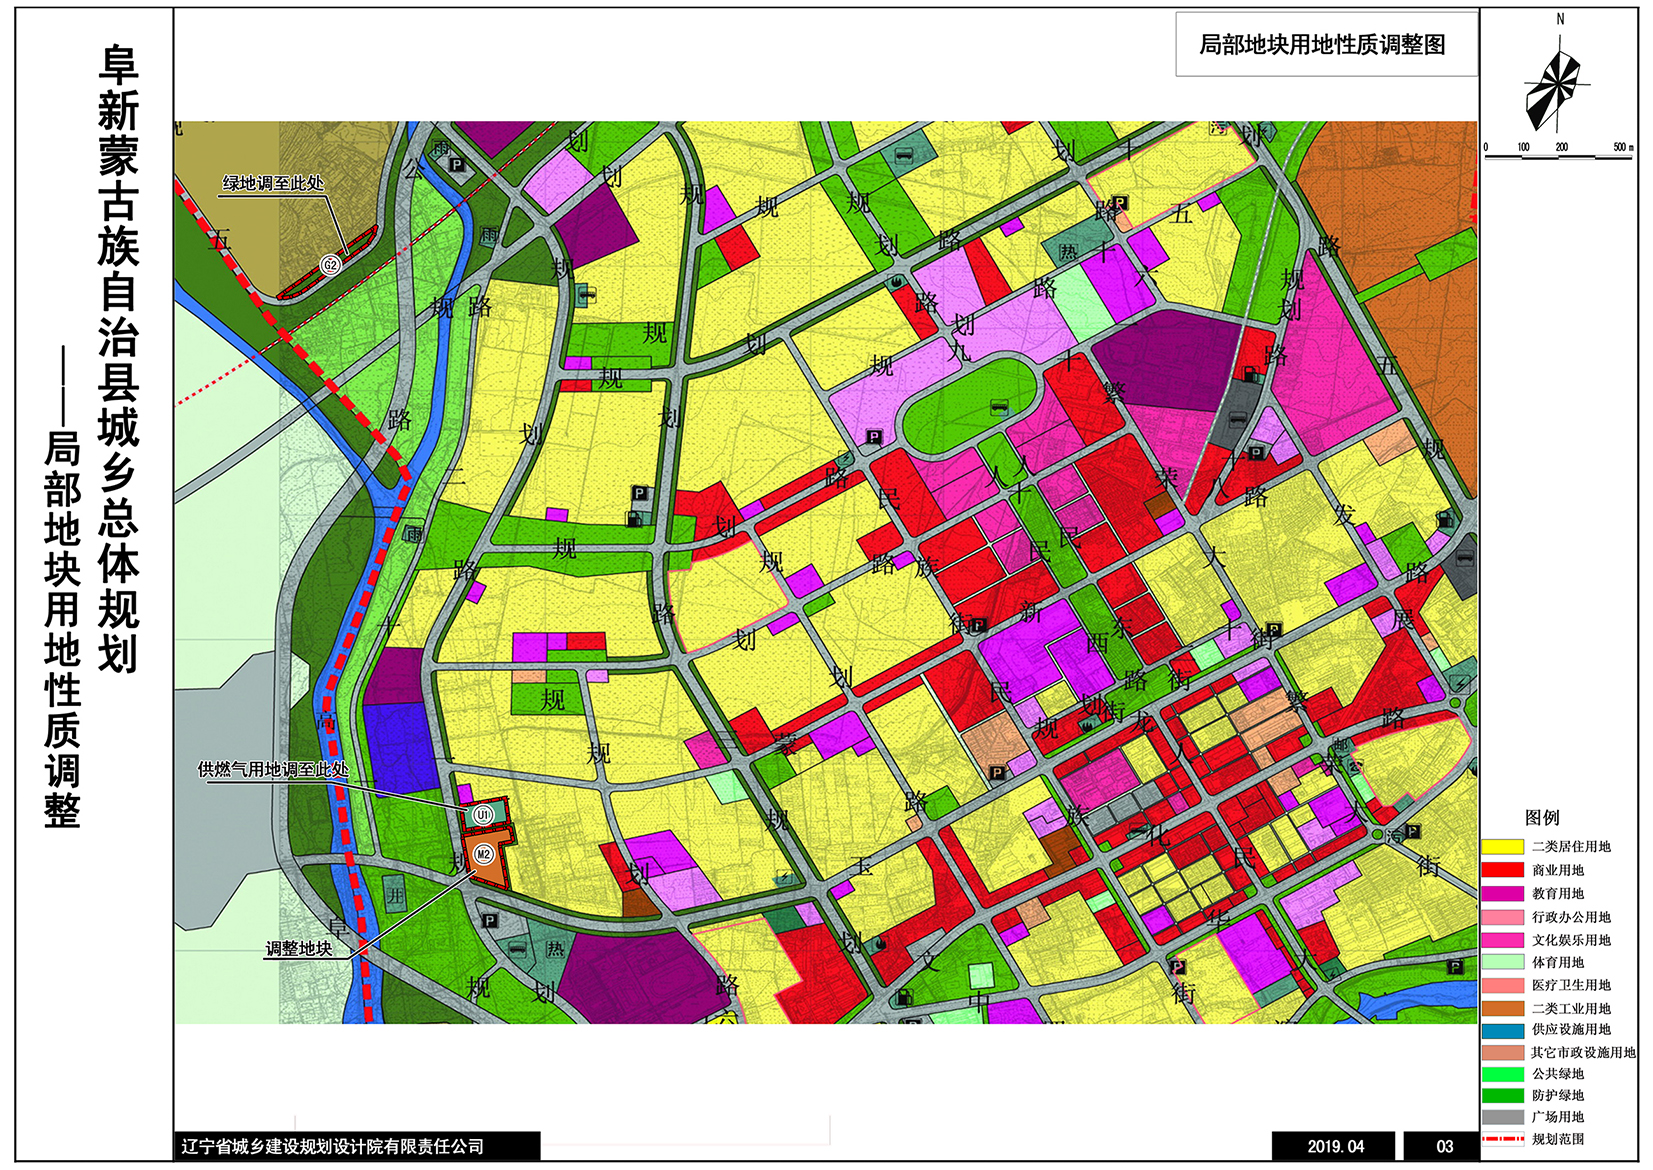The height and width of the screenshot is (1170, 1653).
Task: Select the yellow 二类居住用地 legend swatch
Action: coord(1502,847)
